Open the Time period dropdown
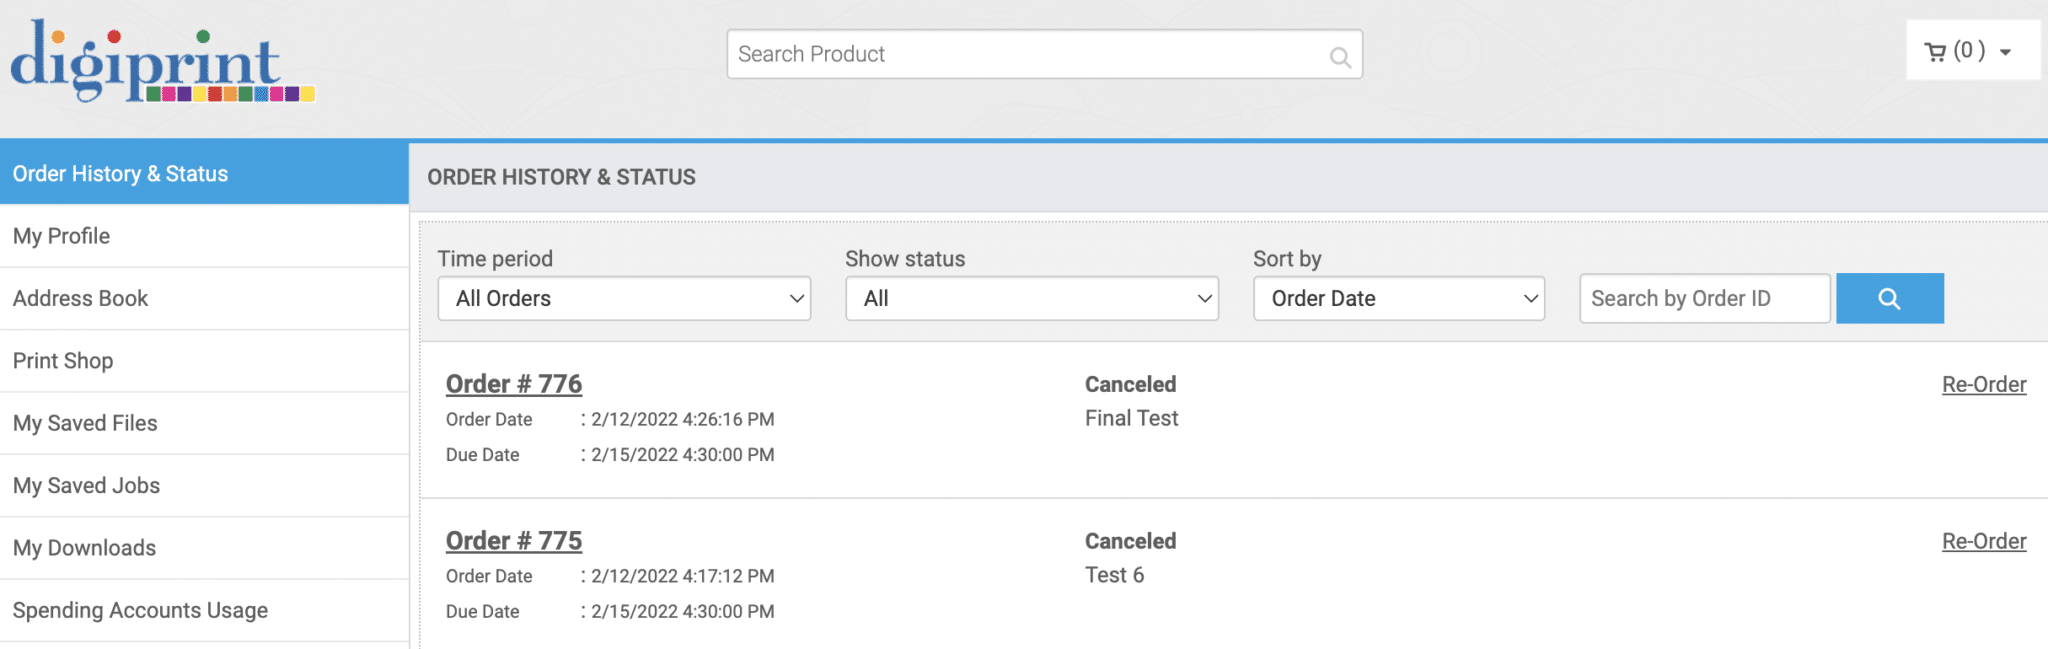2048x649 pixels. tap(624, 298)
